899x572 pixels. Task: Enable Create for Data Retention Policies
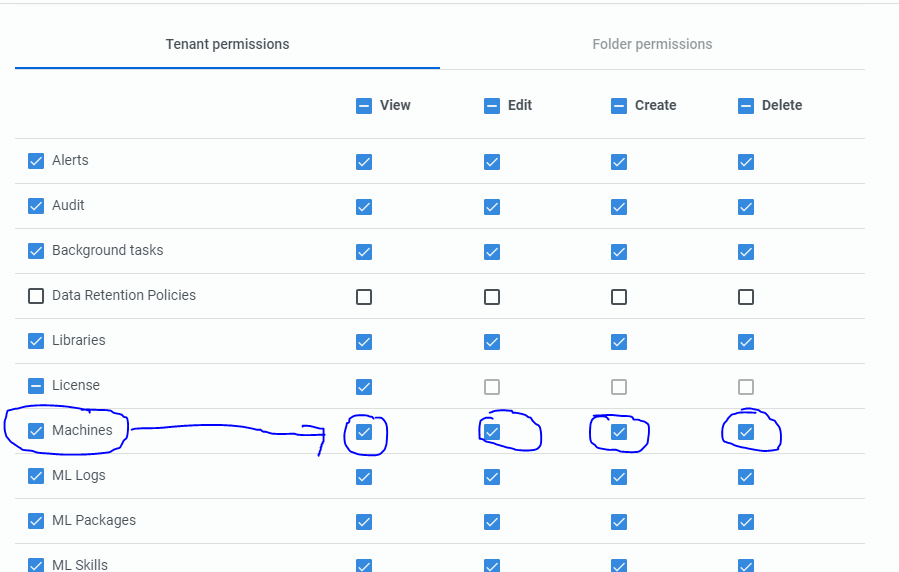[619, 297]
